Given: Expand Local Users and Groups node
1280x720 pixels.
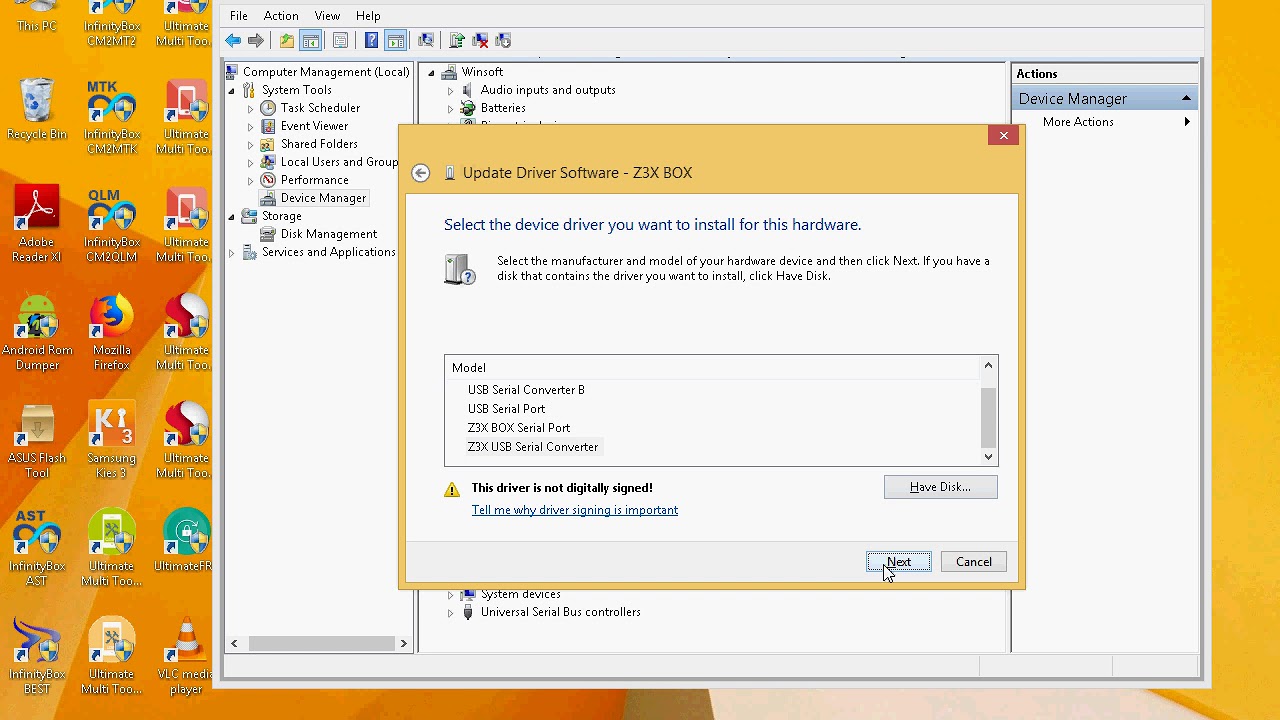Looking at the screenshot, I should point(250,162).
